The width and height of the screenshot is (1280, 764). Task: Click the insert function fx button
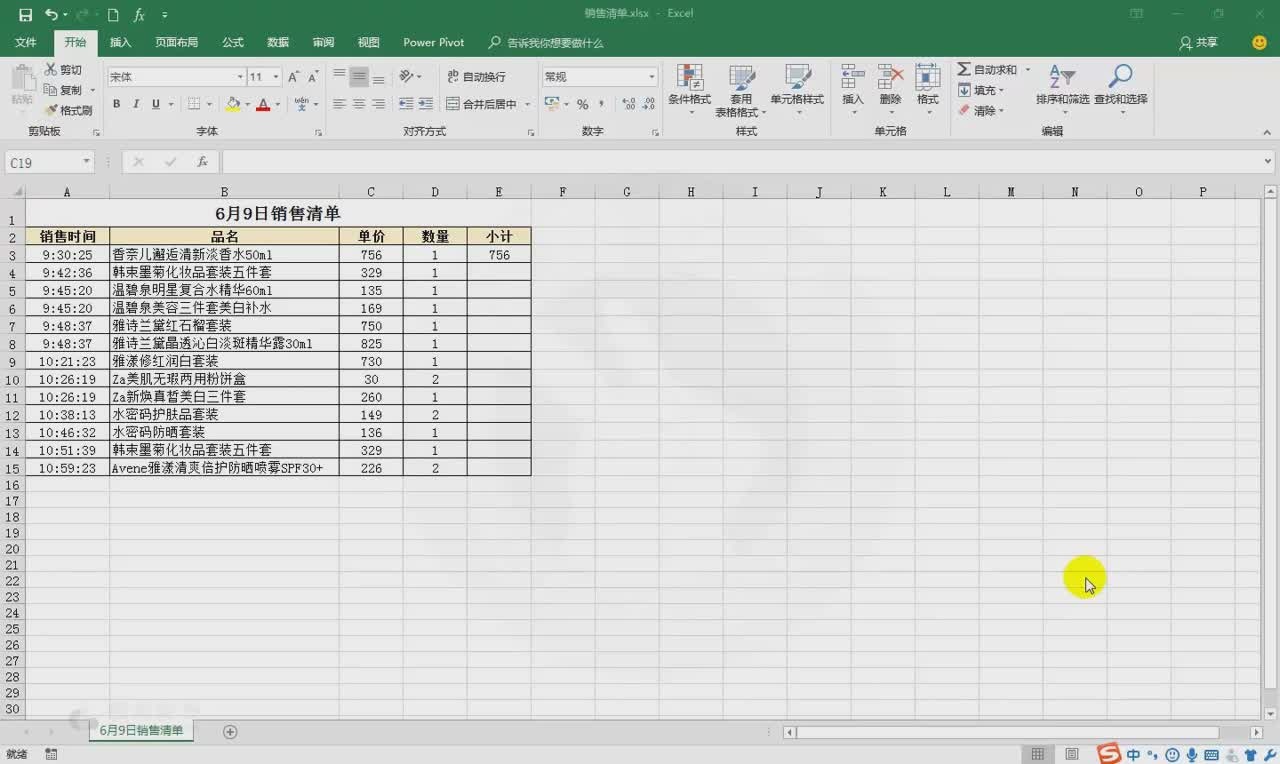(x=202, y=162)
